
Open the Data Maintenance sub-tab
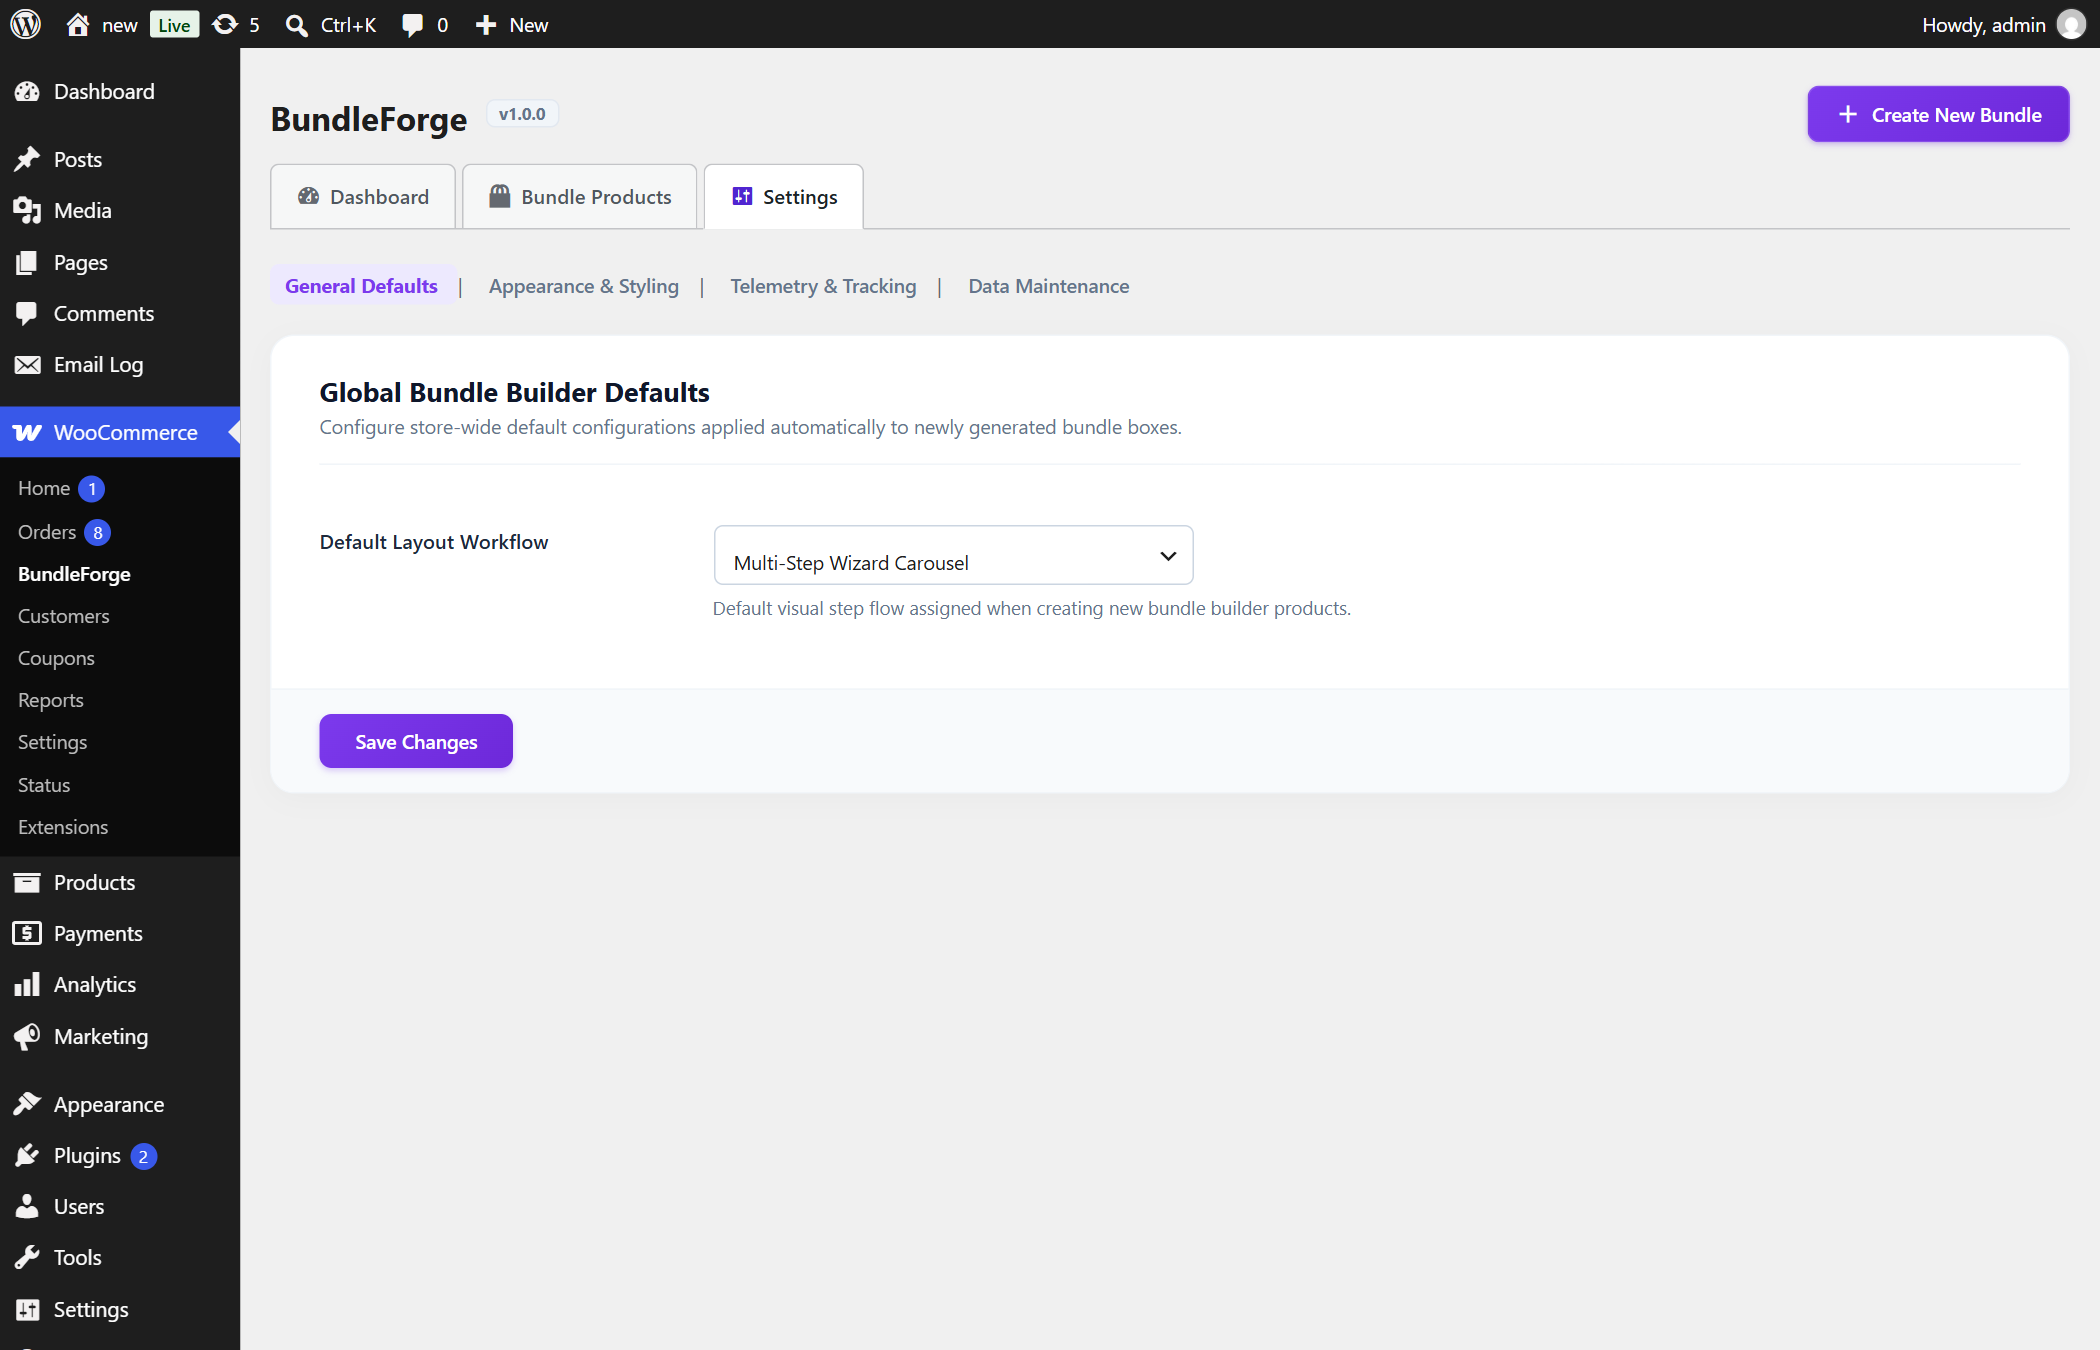coord(1049,286)
